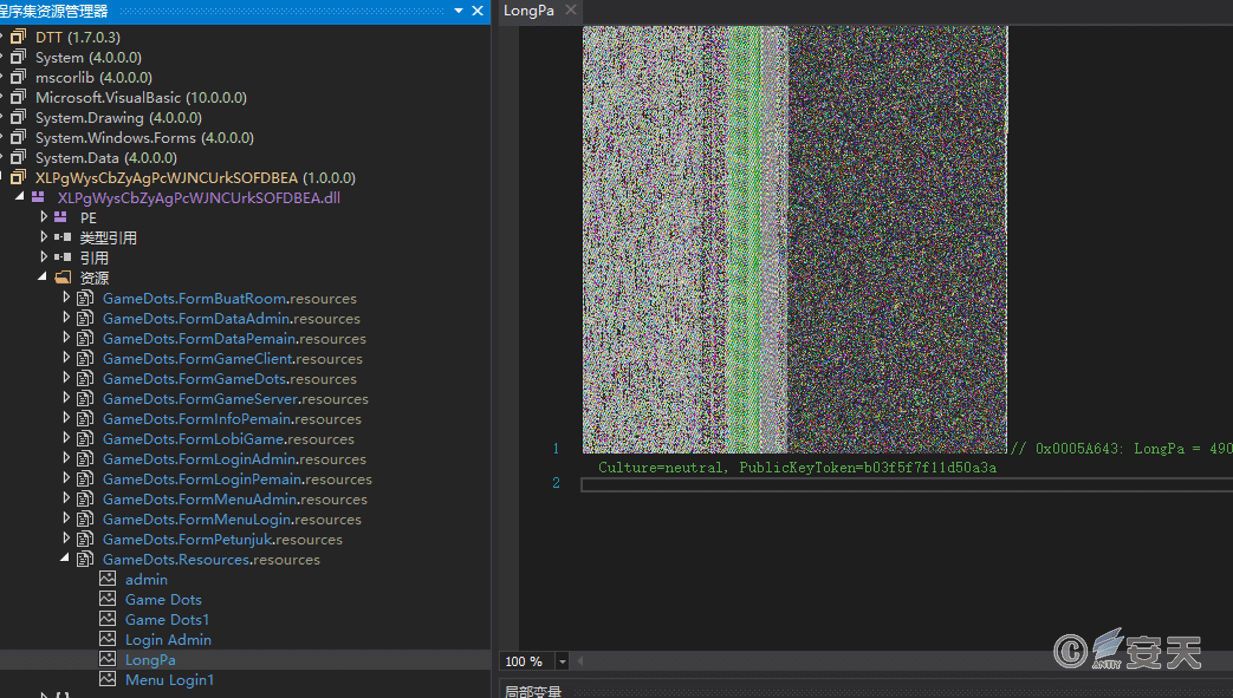Collapse the GameDots.Resources.resources node
This screenshot has height=698, width=1233.
[65, 558]
